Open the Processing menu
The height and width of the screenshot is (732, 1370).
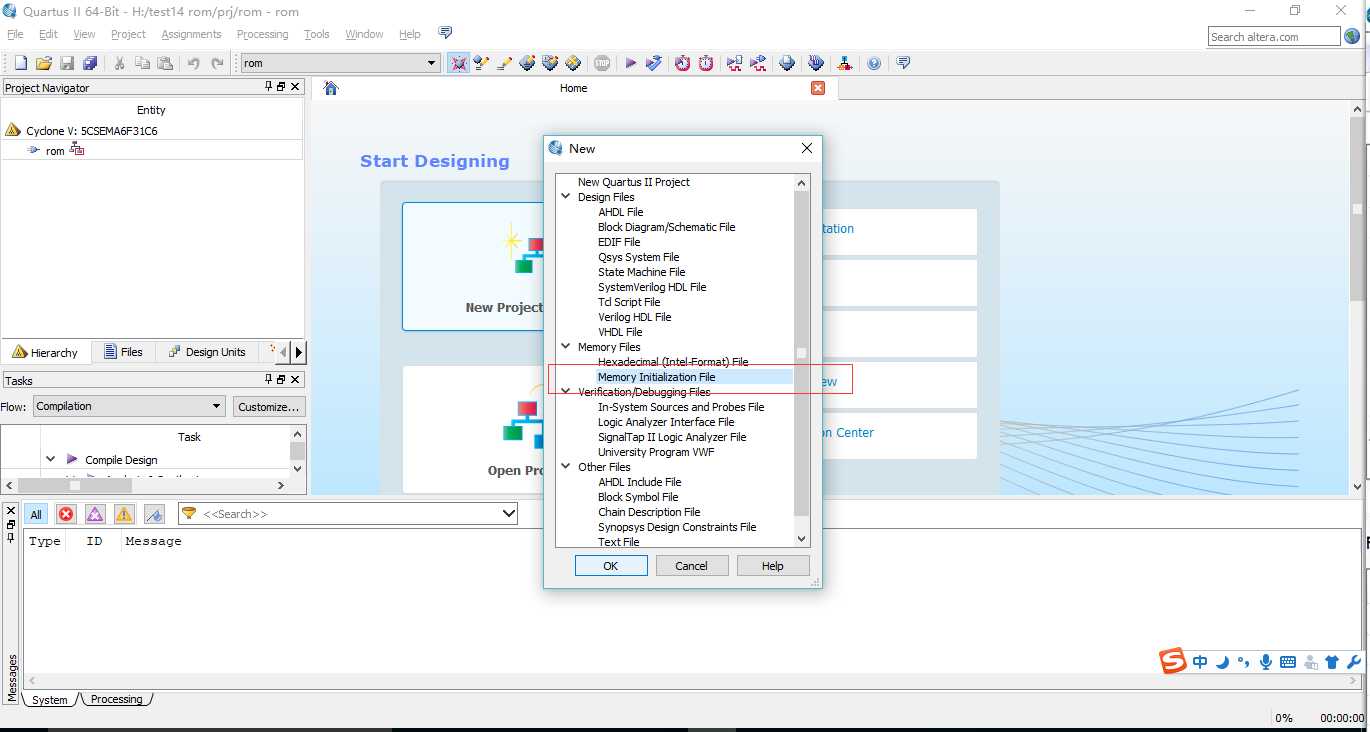[x=262, y=34]
